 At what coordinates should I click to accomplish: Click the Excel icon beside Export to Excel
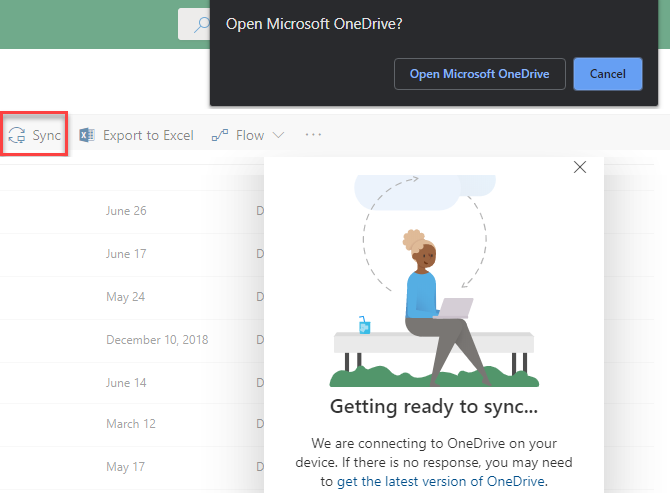87,135
